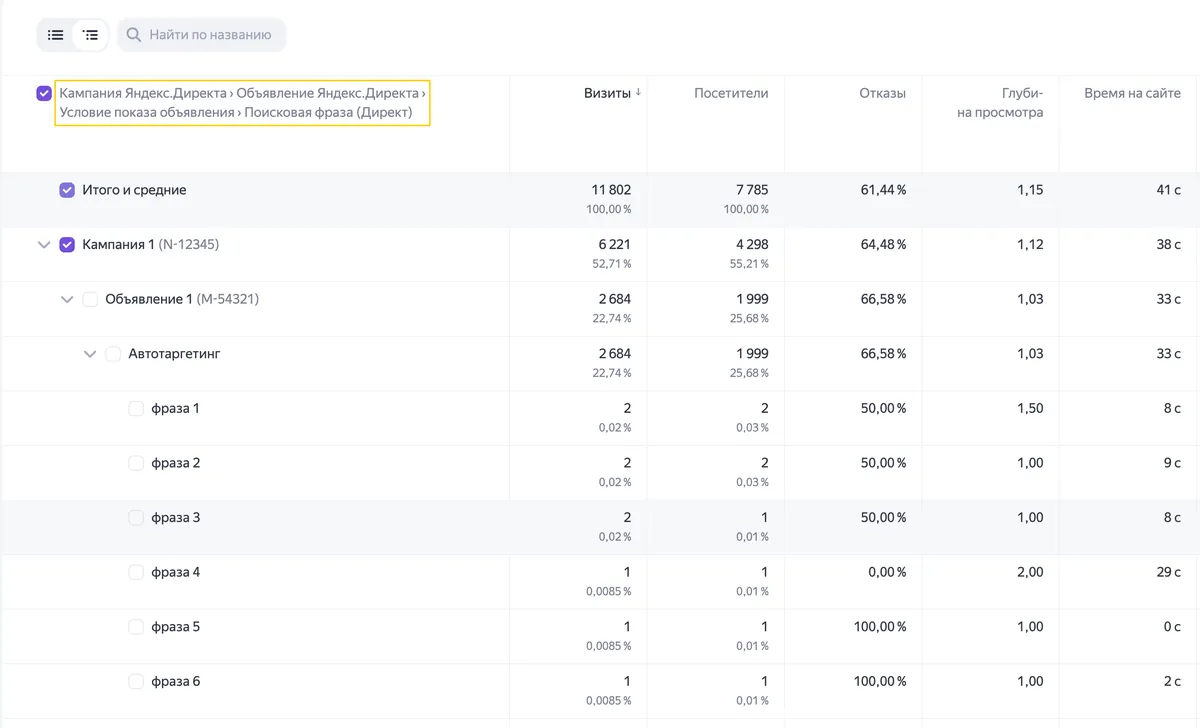Click the Кампания Яндекс.Директа grouping
Viewport: 1200px width, 728px height.
tap(143, 93)
